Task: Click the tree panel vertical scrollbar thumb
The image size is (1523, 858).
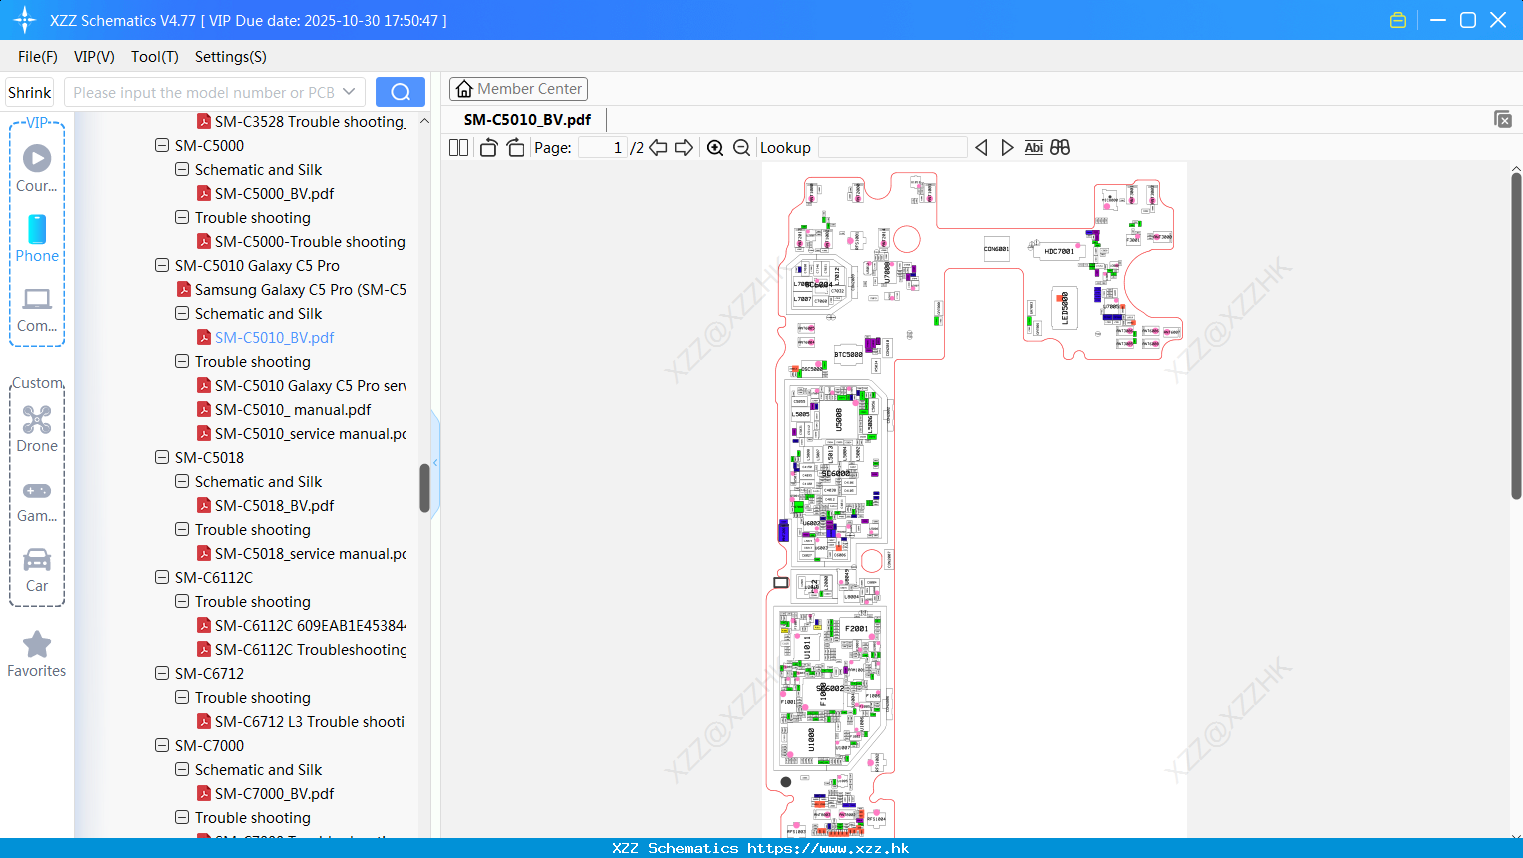Action: coord(424,488)
